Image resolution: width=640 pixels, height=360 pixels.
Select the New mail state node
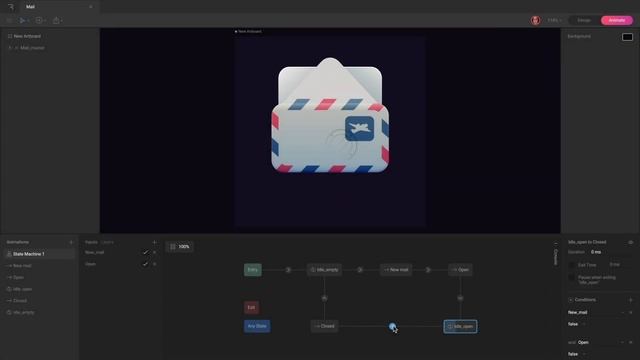point(396,270)
